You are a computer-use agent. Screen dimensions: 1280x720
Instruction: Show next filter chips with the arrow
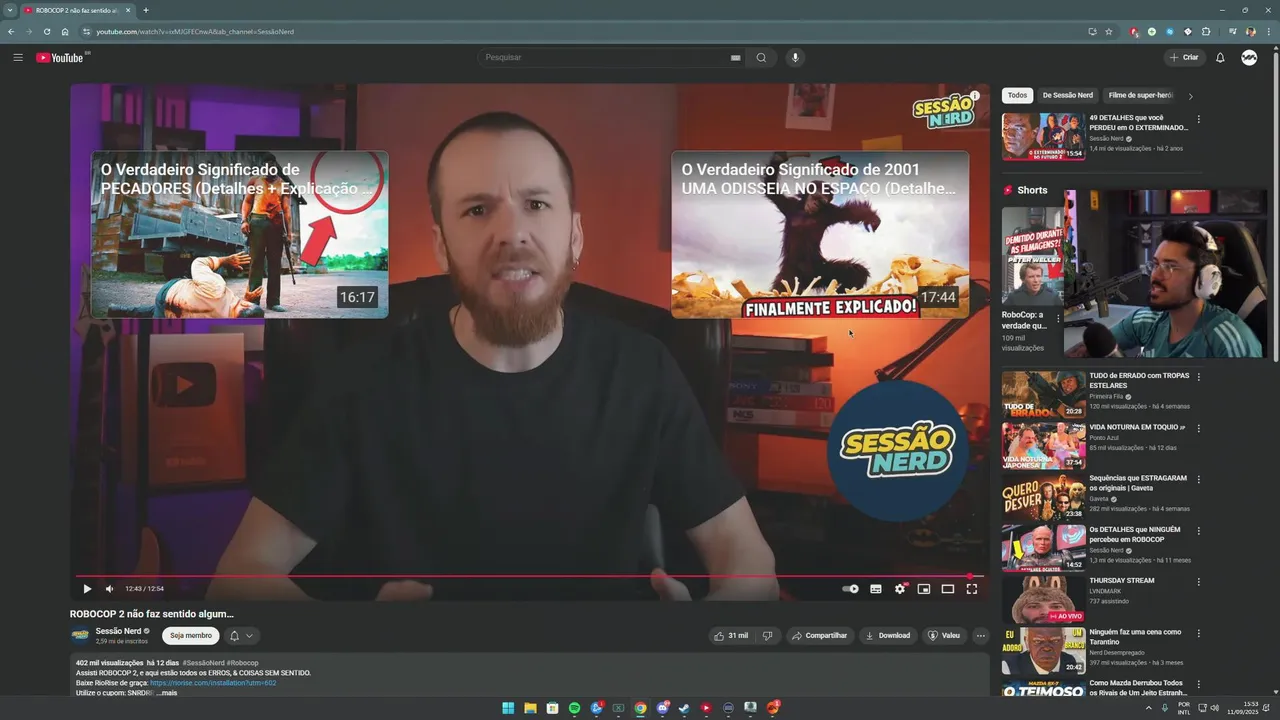(x=1190, y=96)
